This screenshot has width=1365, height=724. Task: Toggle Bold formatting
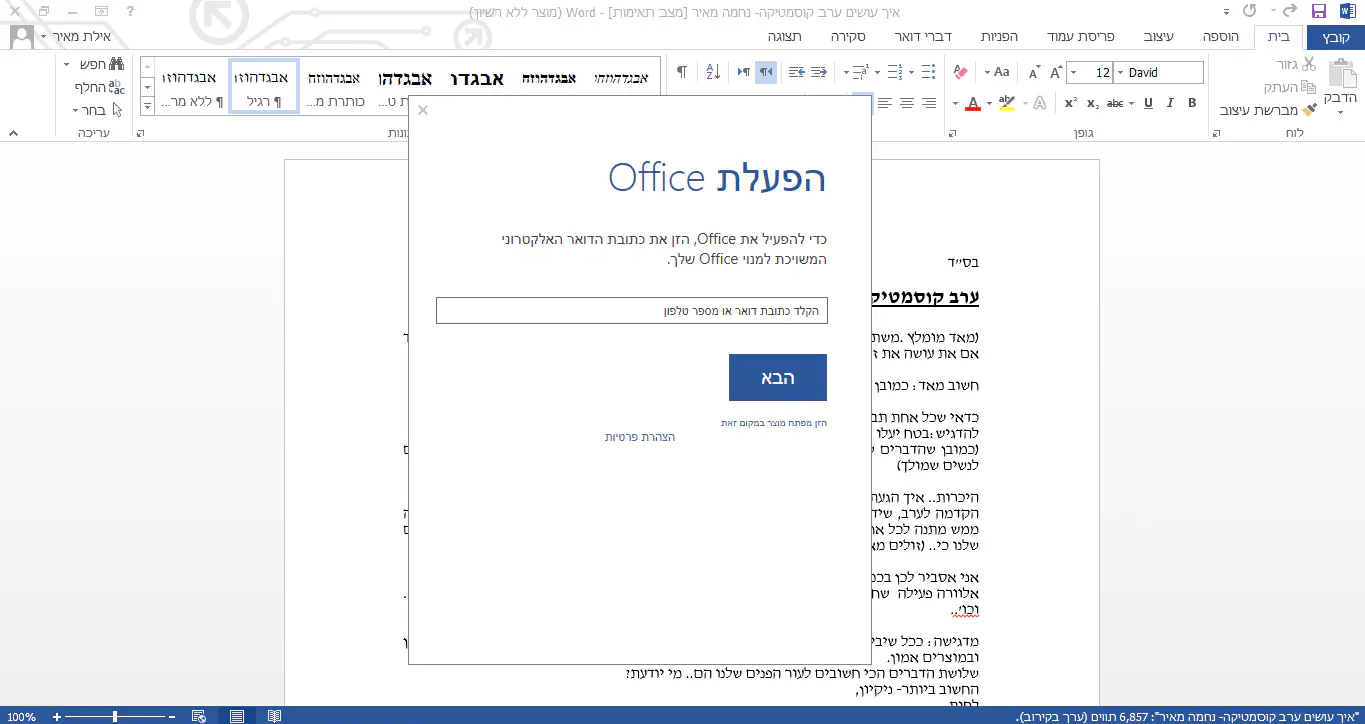tap(1192, 103)
